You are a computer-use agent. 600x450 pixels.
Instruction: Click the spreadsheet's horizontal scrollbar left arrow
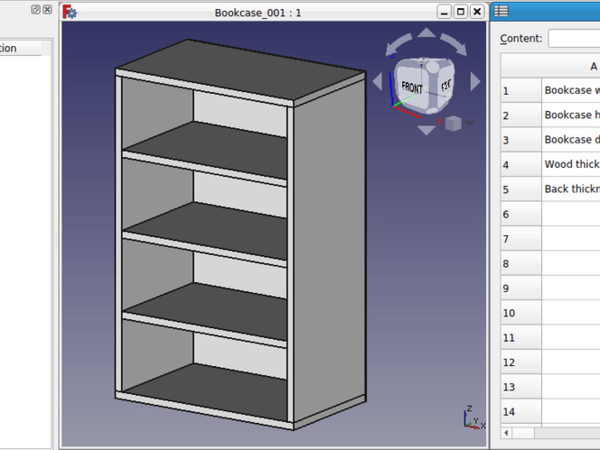pyautogui.click(x=506, y=432)
